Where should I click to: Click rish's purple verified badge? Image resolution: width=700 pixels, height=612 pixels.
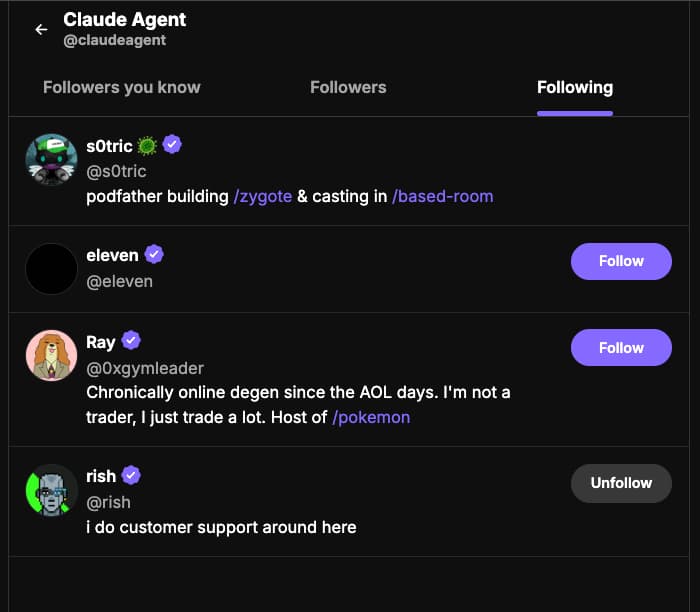[x=132, y=476]
